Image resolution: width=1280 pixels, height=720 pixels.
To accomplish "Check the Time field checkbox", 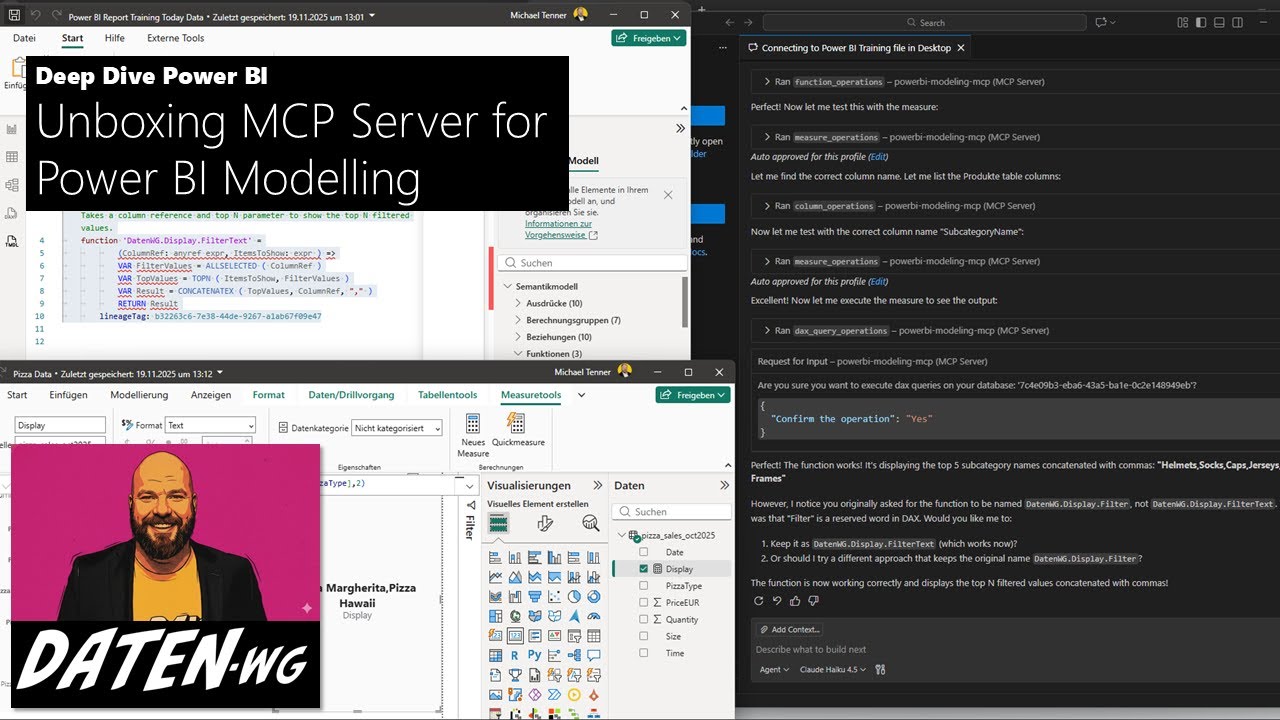I will pos(644,653).
